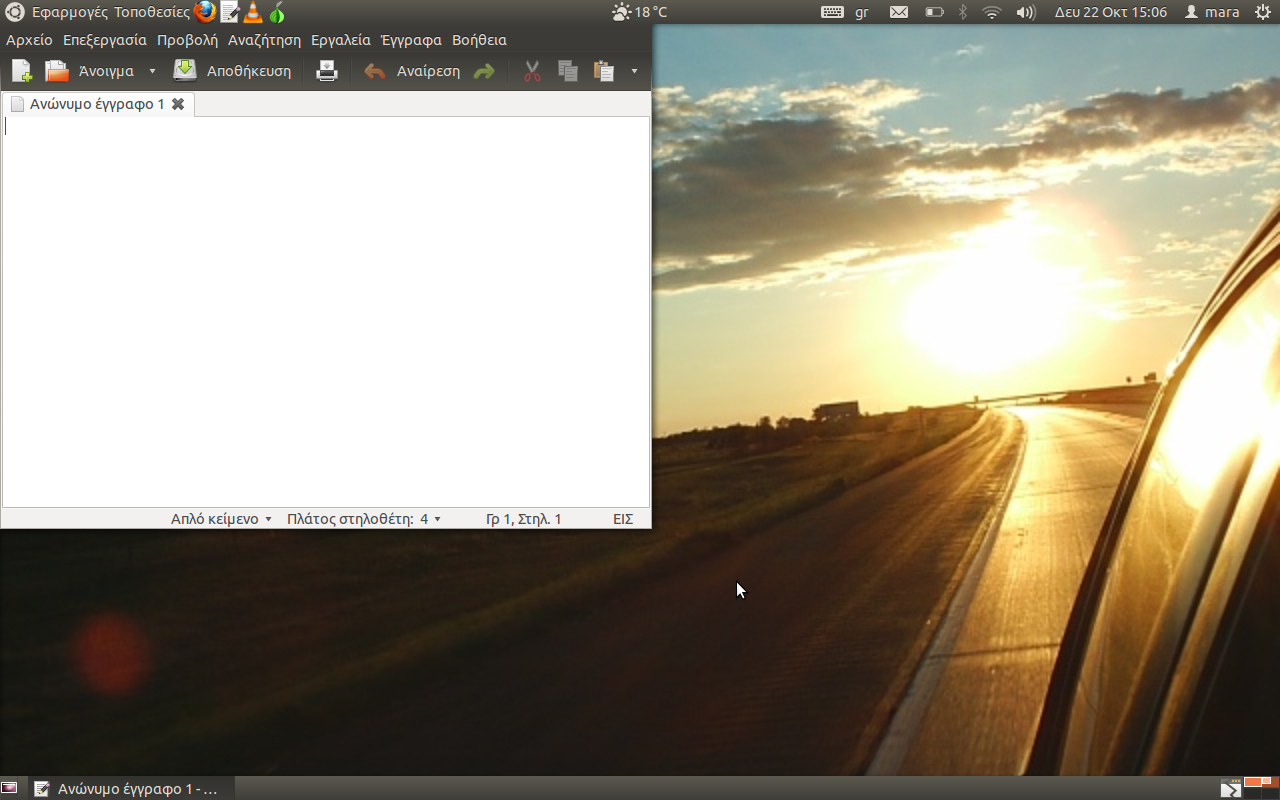Click the Redo green arrow icon
The width and height of the screenshot is (1280, 800).
pyautogui.click(x=484, y=71)
